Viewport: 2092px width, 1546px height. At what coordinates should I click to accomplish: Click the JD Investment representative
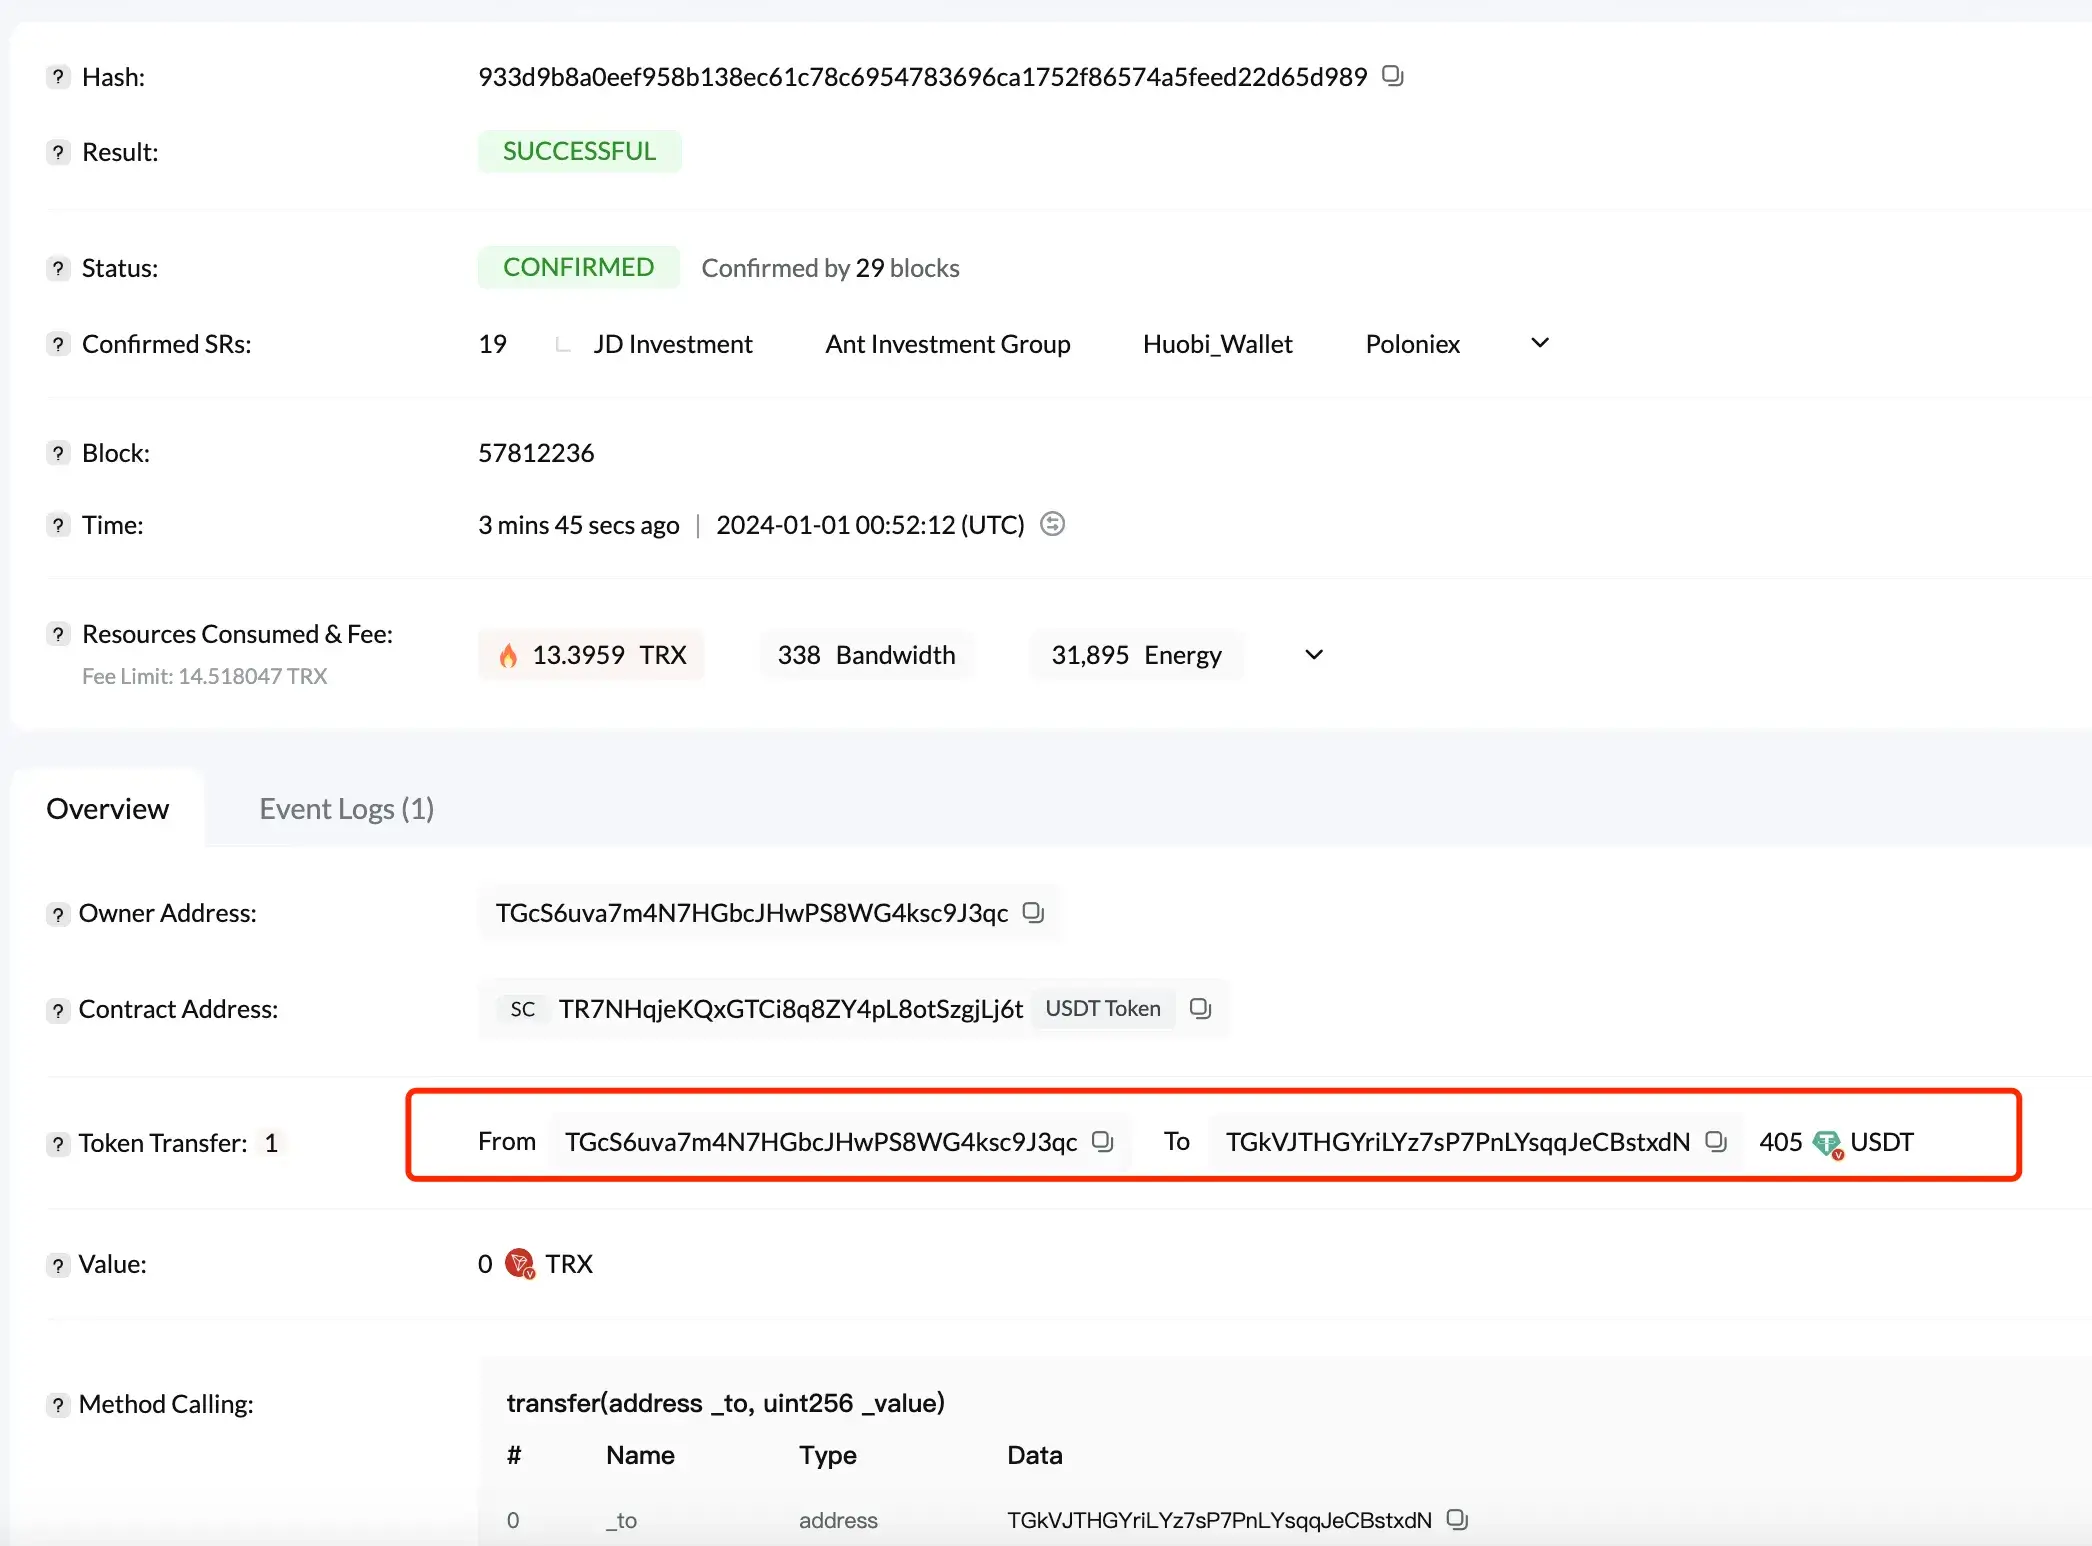(672, 344)
